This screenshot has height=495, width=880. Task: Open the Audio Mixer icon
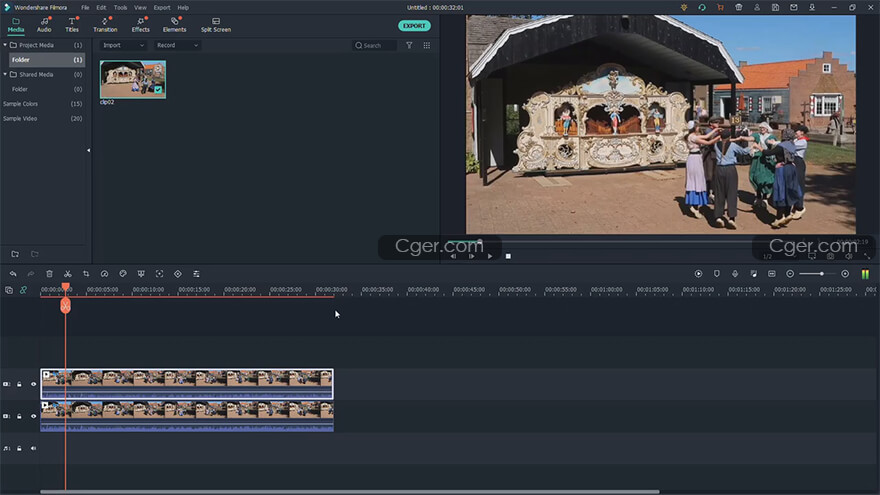click(754, 274)
